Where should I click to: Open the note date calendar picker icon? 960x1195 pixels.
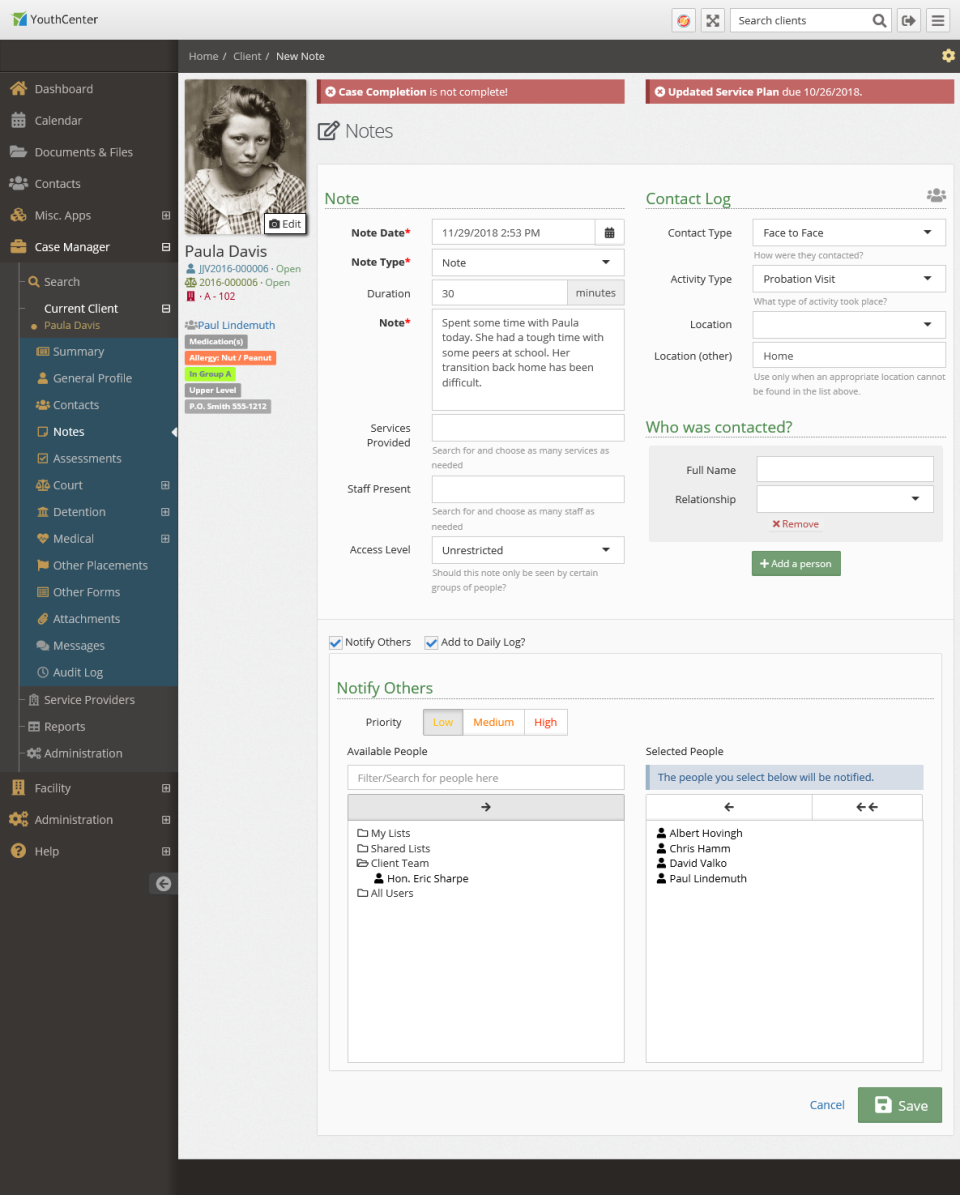coord(609,232)
